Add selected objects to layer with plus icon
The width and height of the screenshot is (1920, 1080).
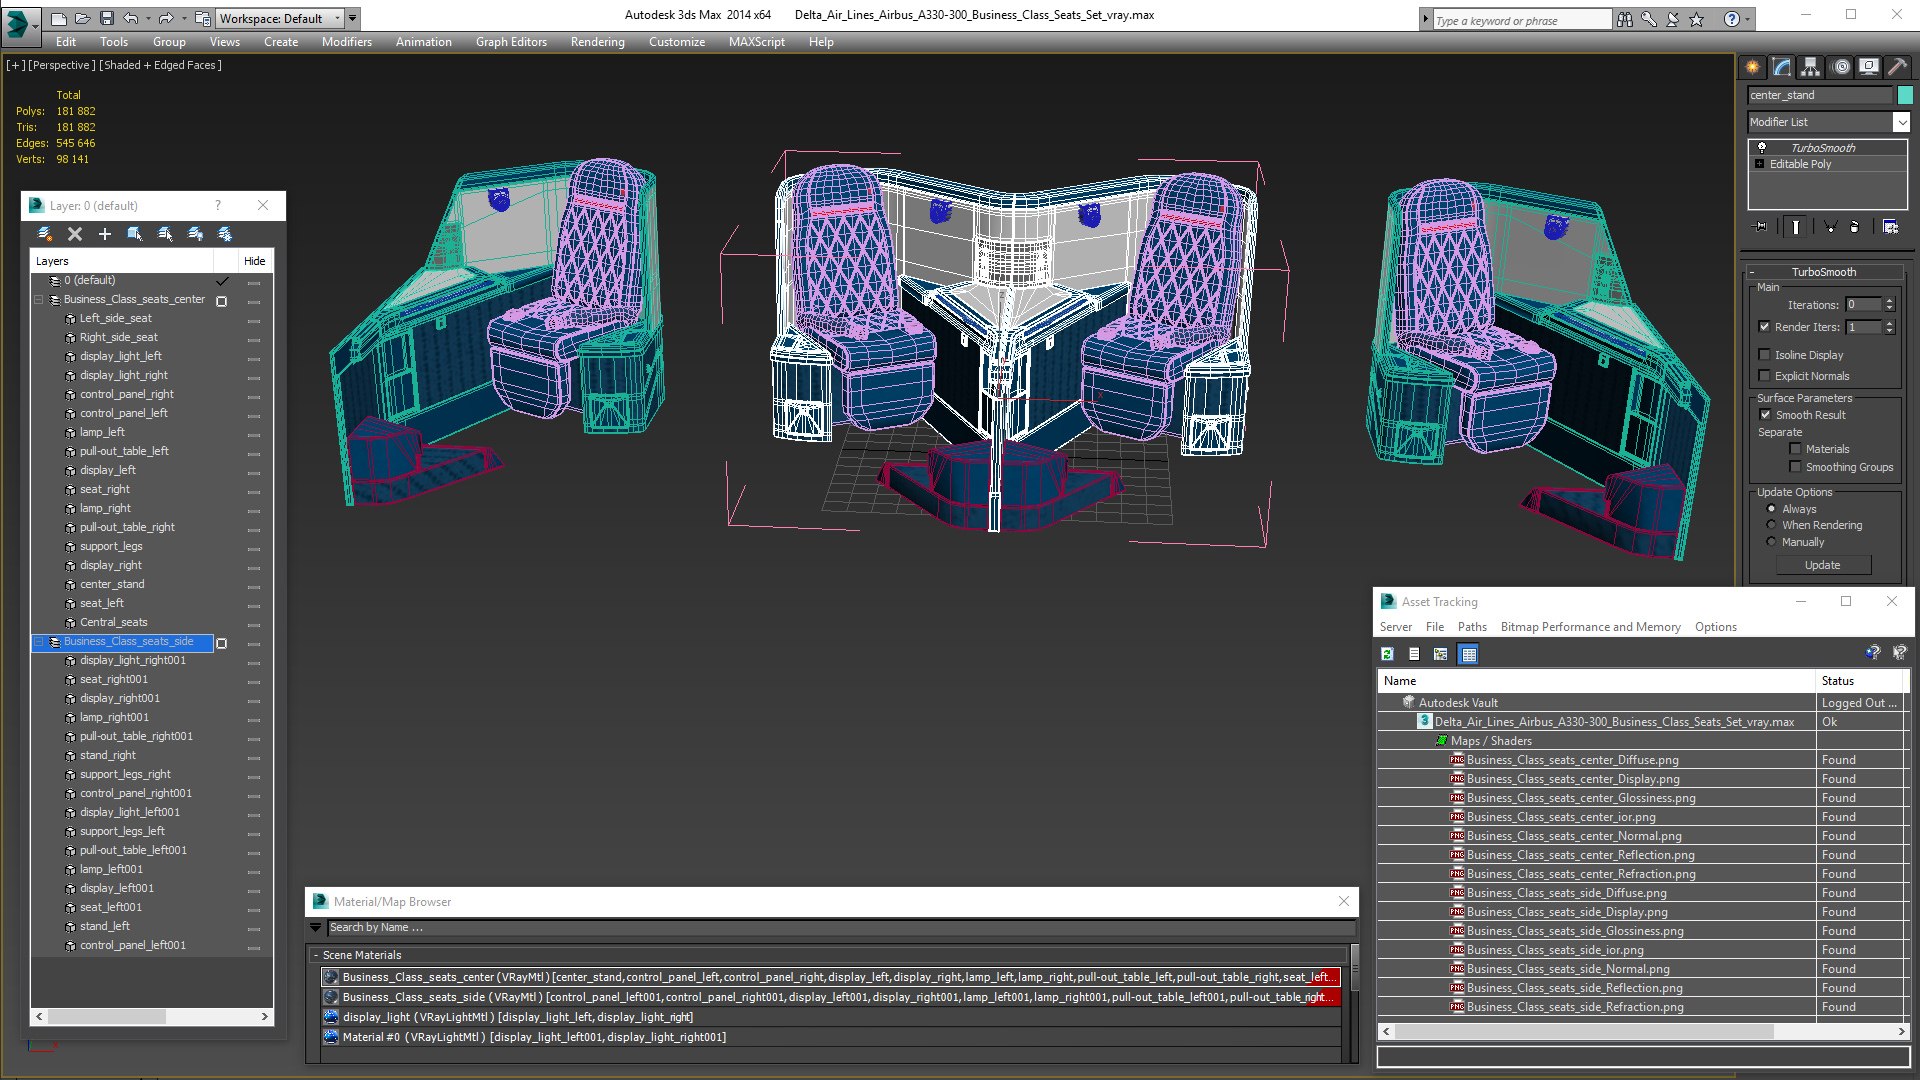pyautogui.click(x=105, y=234)
